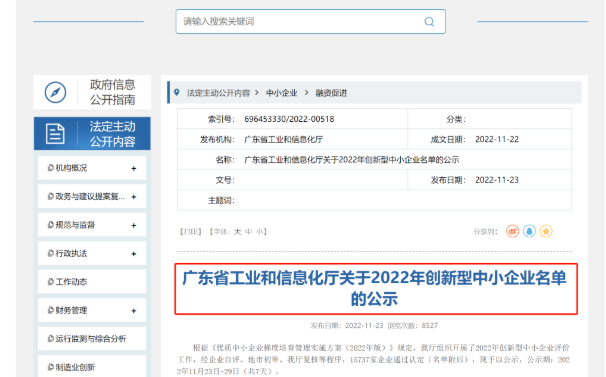606x377 pixels.
Task: Click the large blue article headline
Action: pyautogui.click(x=374, y=288)
